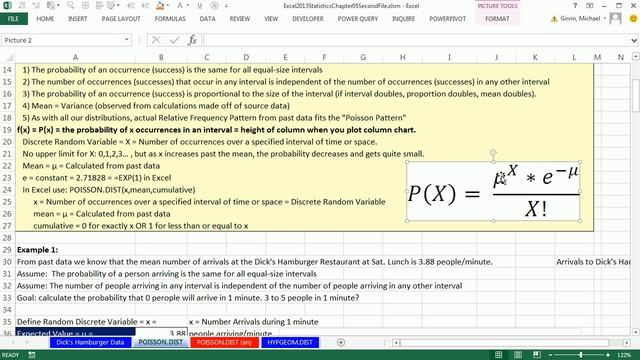Open the FILE backstage tab
This screenshot has width=640, height=360.
(x=13, y=19)
